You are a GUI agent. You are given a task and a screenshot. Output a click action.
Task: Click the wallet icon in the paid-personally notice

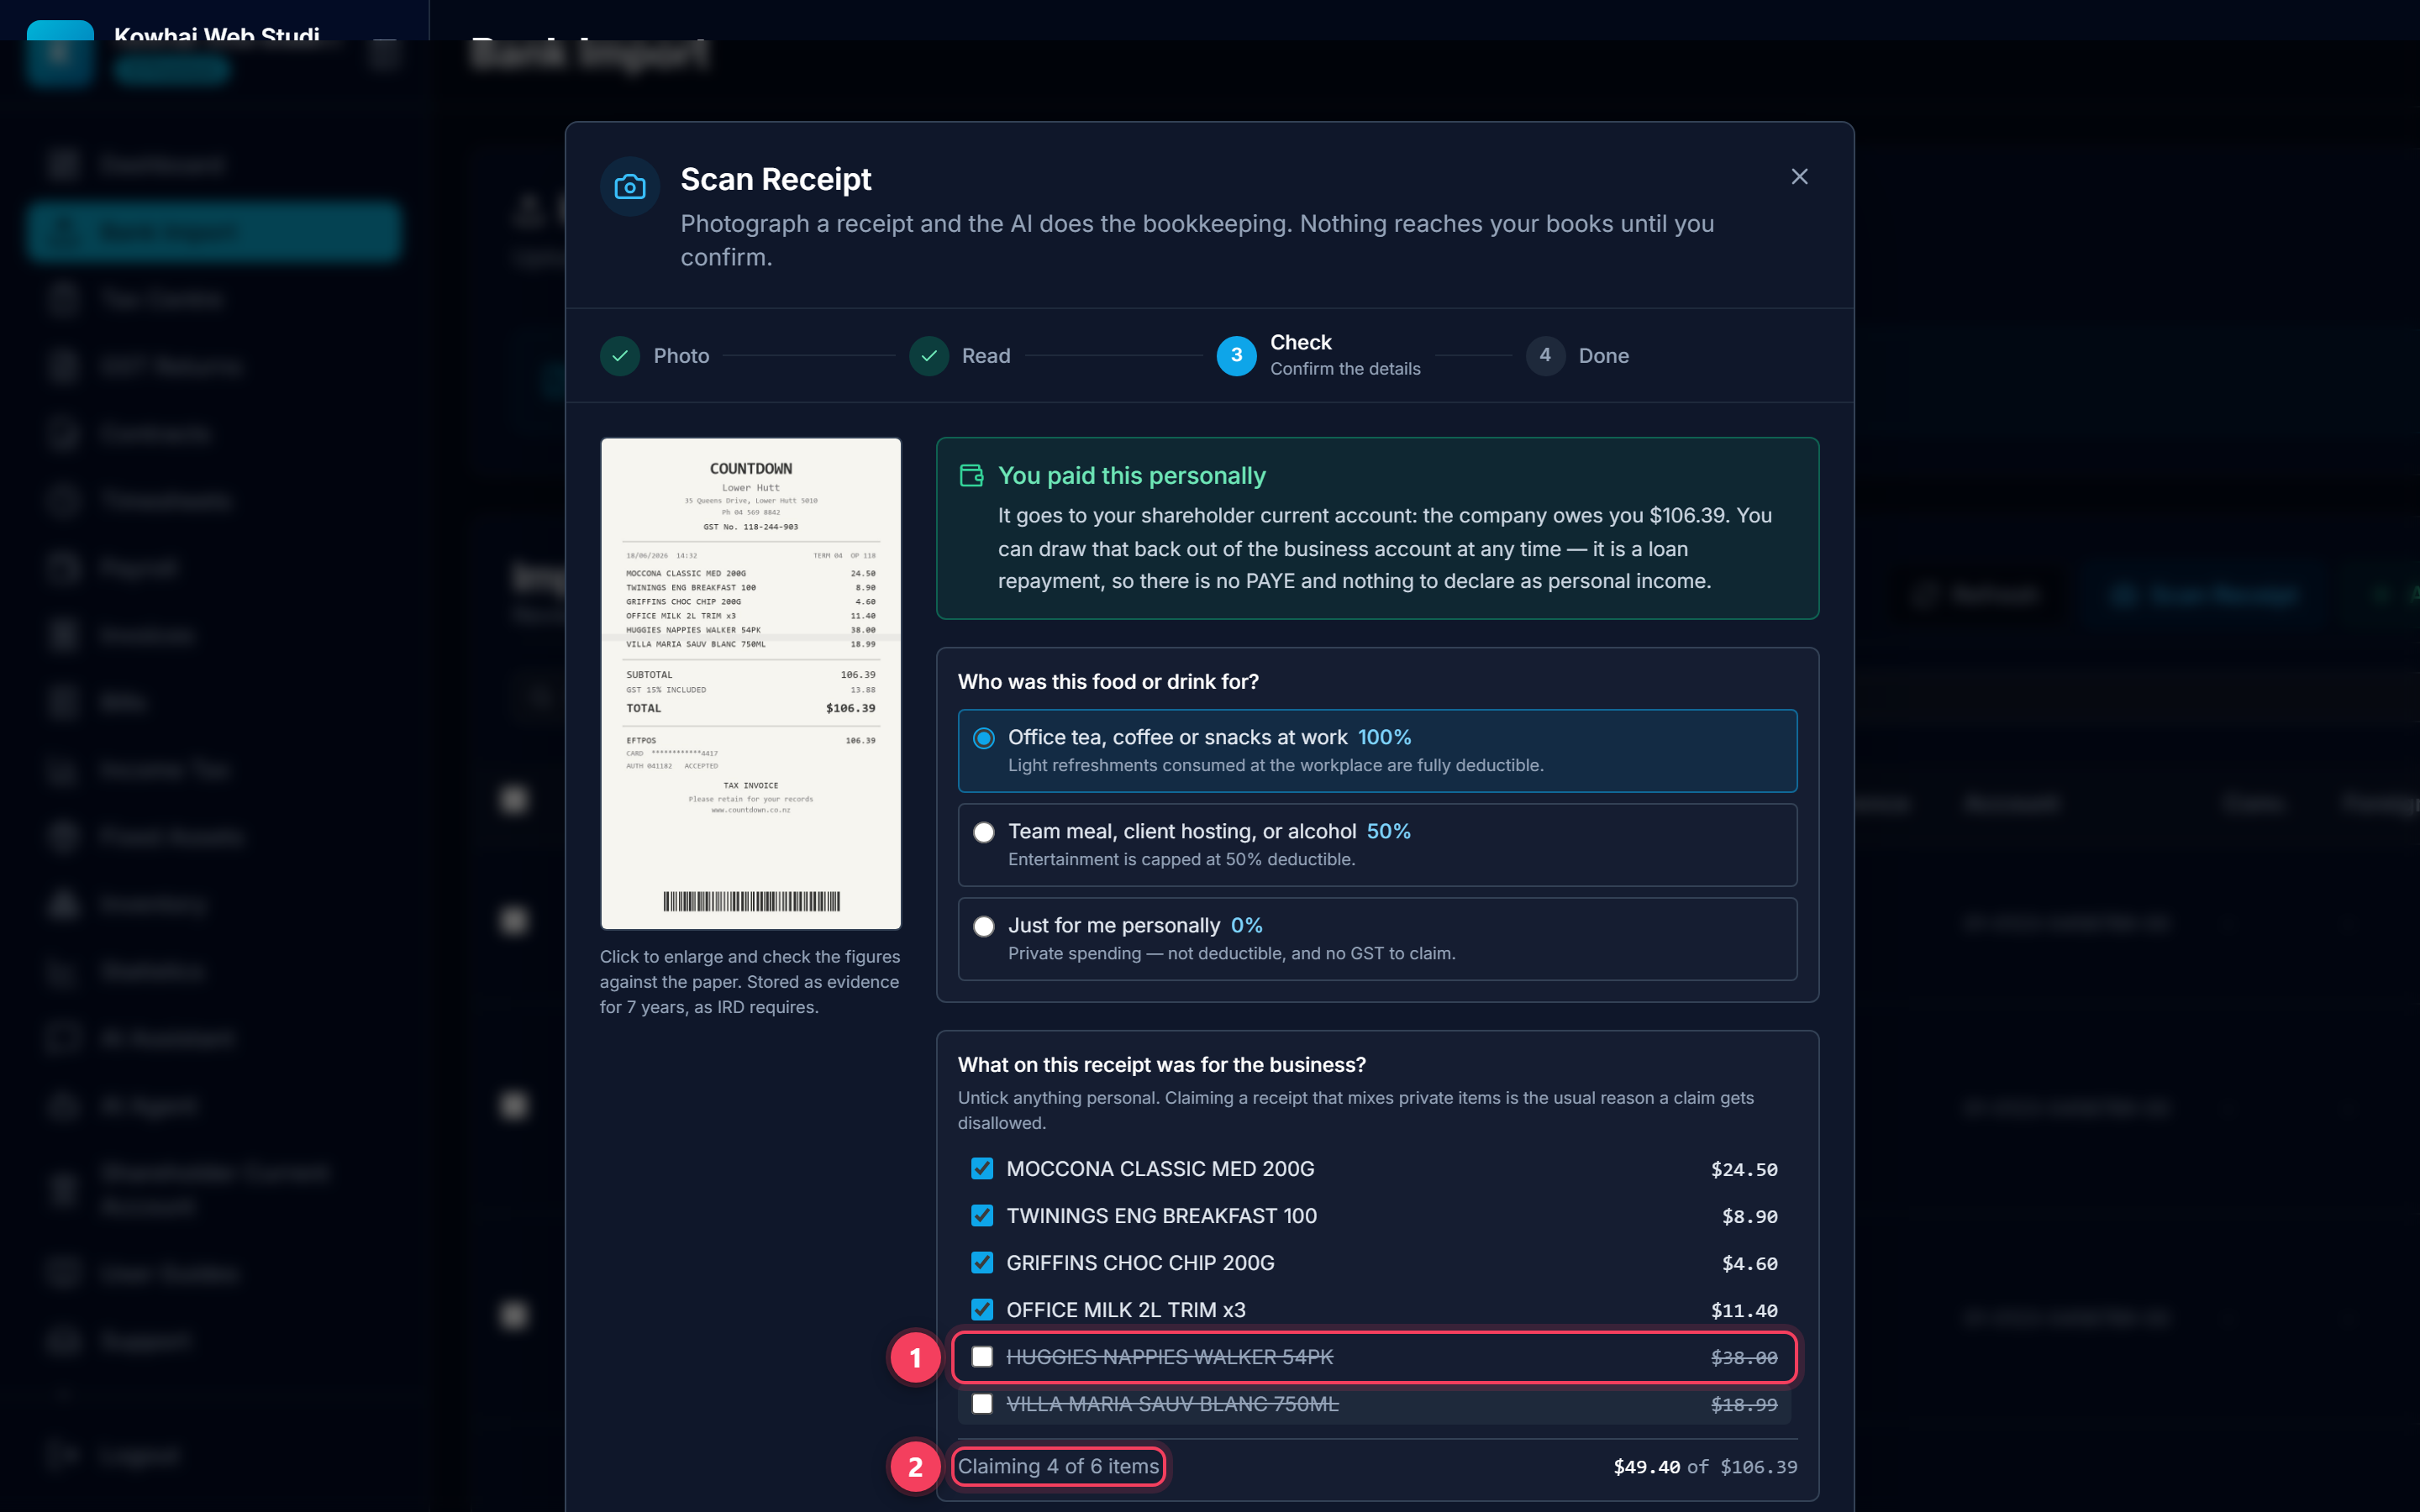[971, 476]
